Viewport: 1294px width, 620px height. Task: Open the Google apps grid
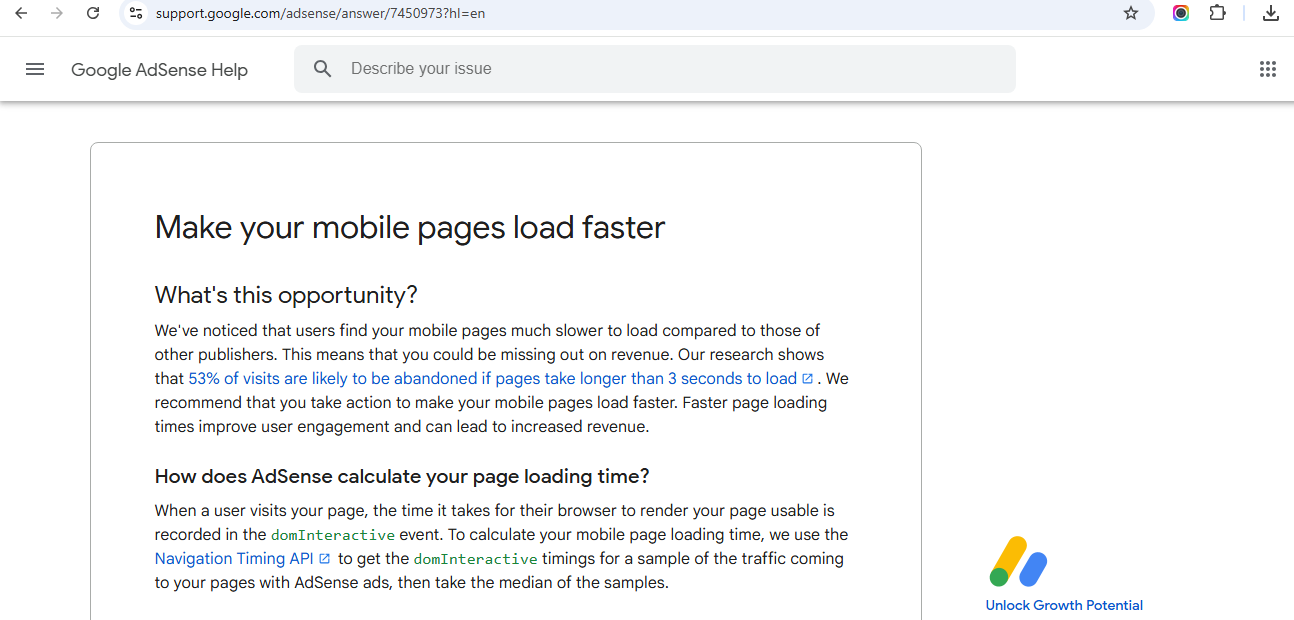coord(1267,69)
